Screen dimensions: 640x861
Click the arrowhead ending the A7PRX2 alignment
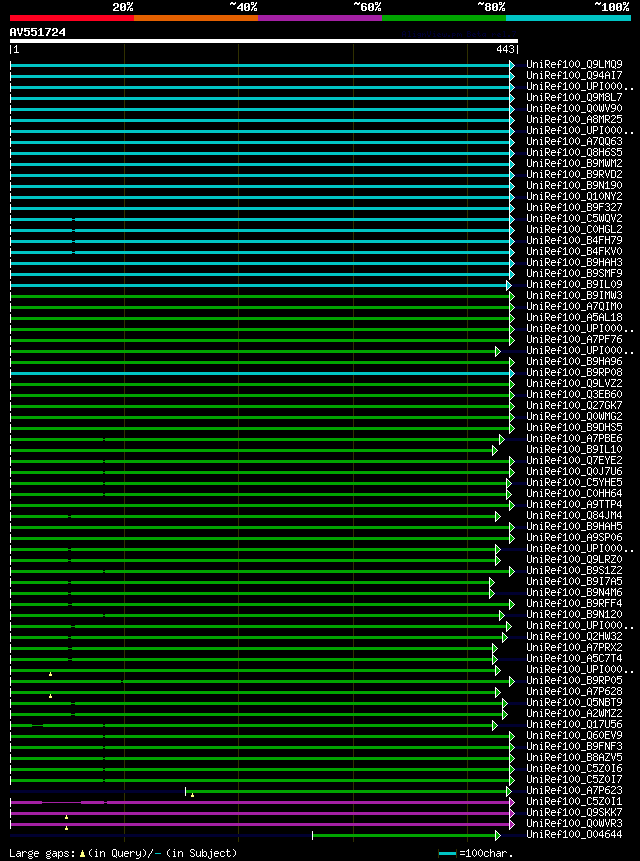click(x=495, y=648)
